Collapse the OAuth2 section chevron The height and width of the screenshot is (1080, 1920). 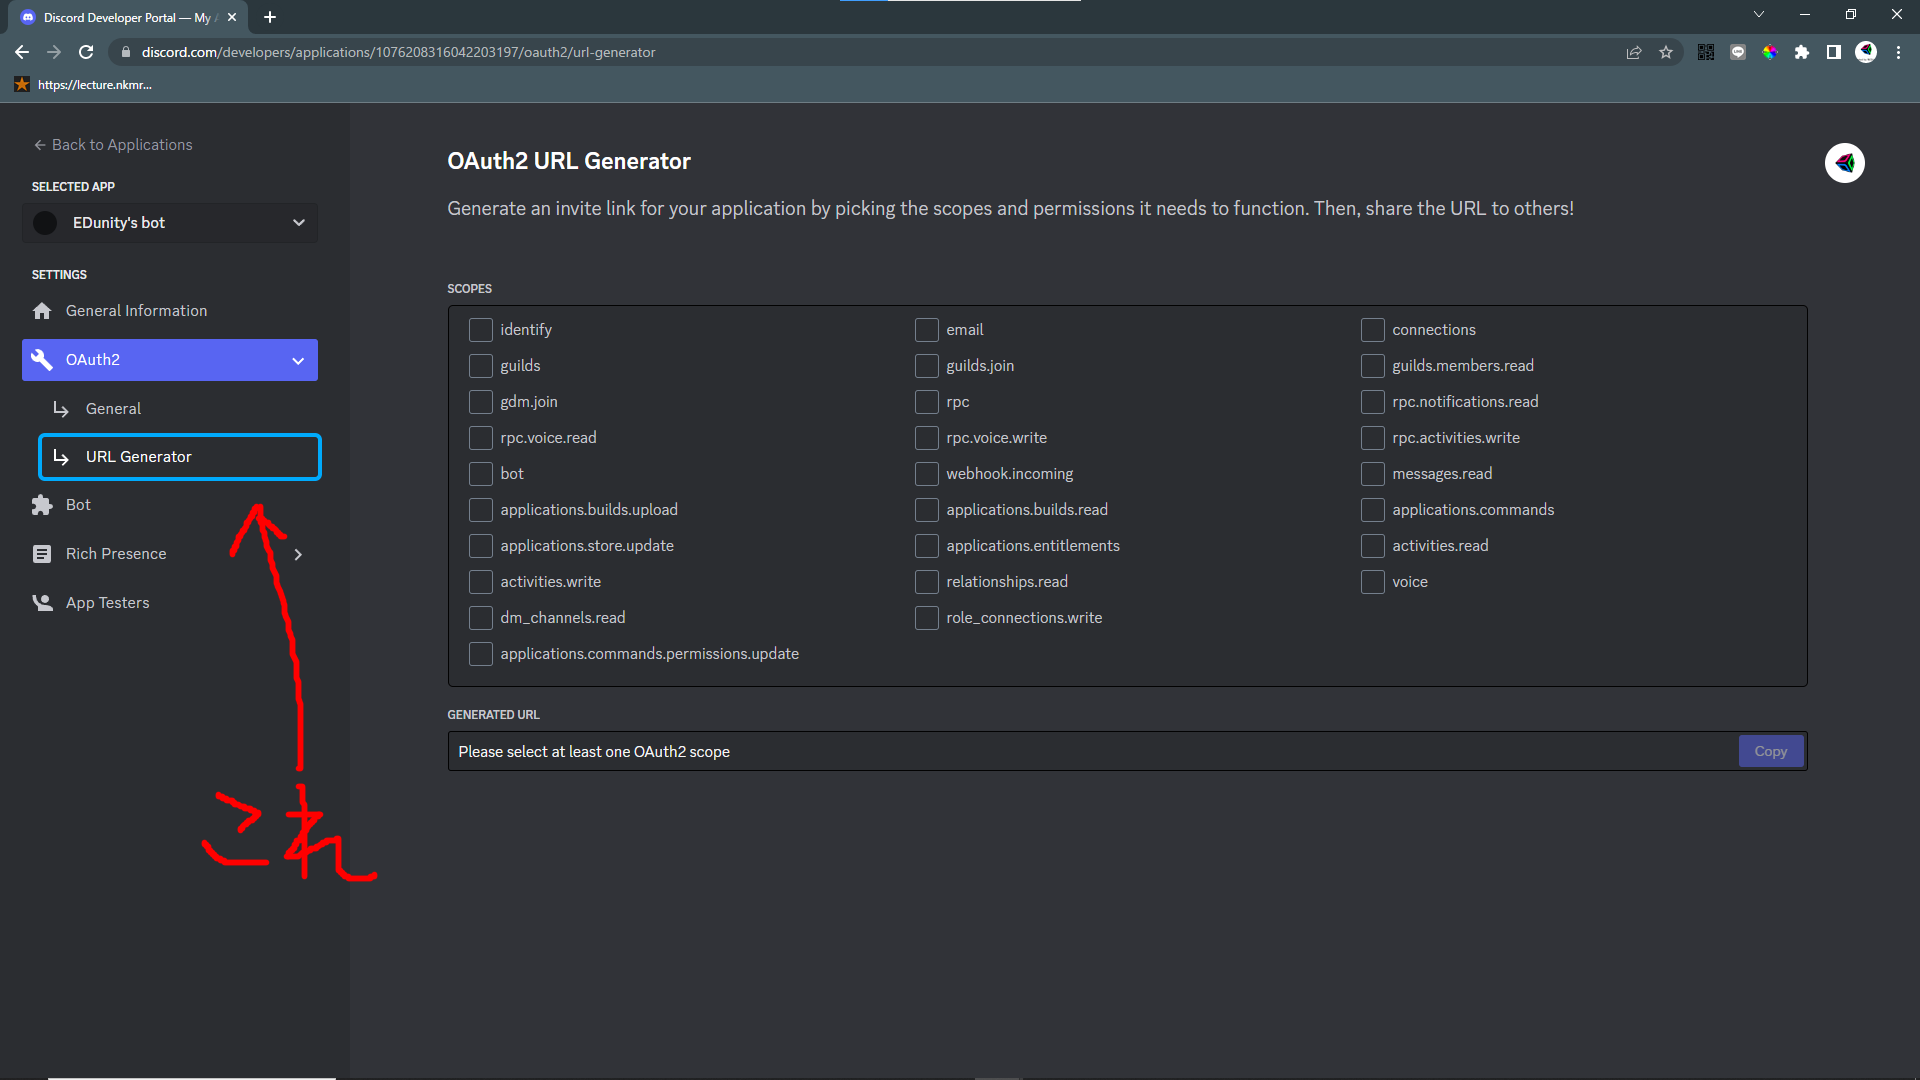298,361
